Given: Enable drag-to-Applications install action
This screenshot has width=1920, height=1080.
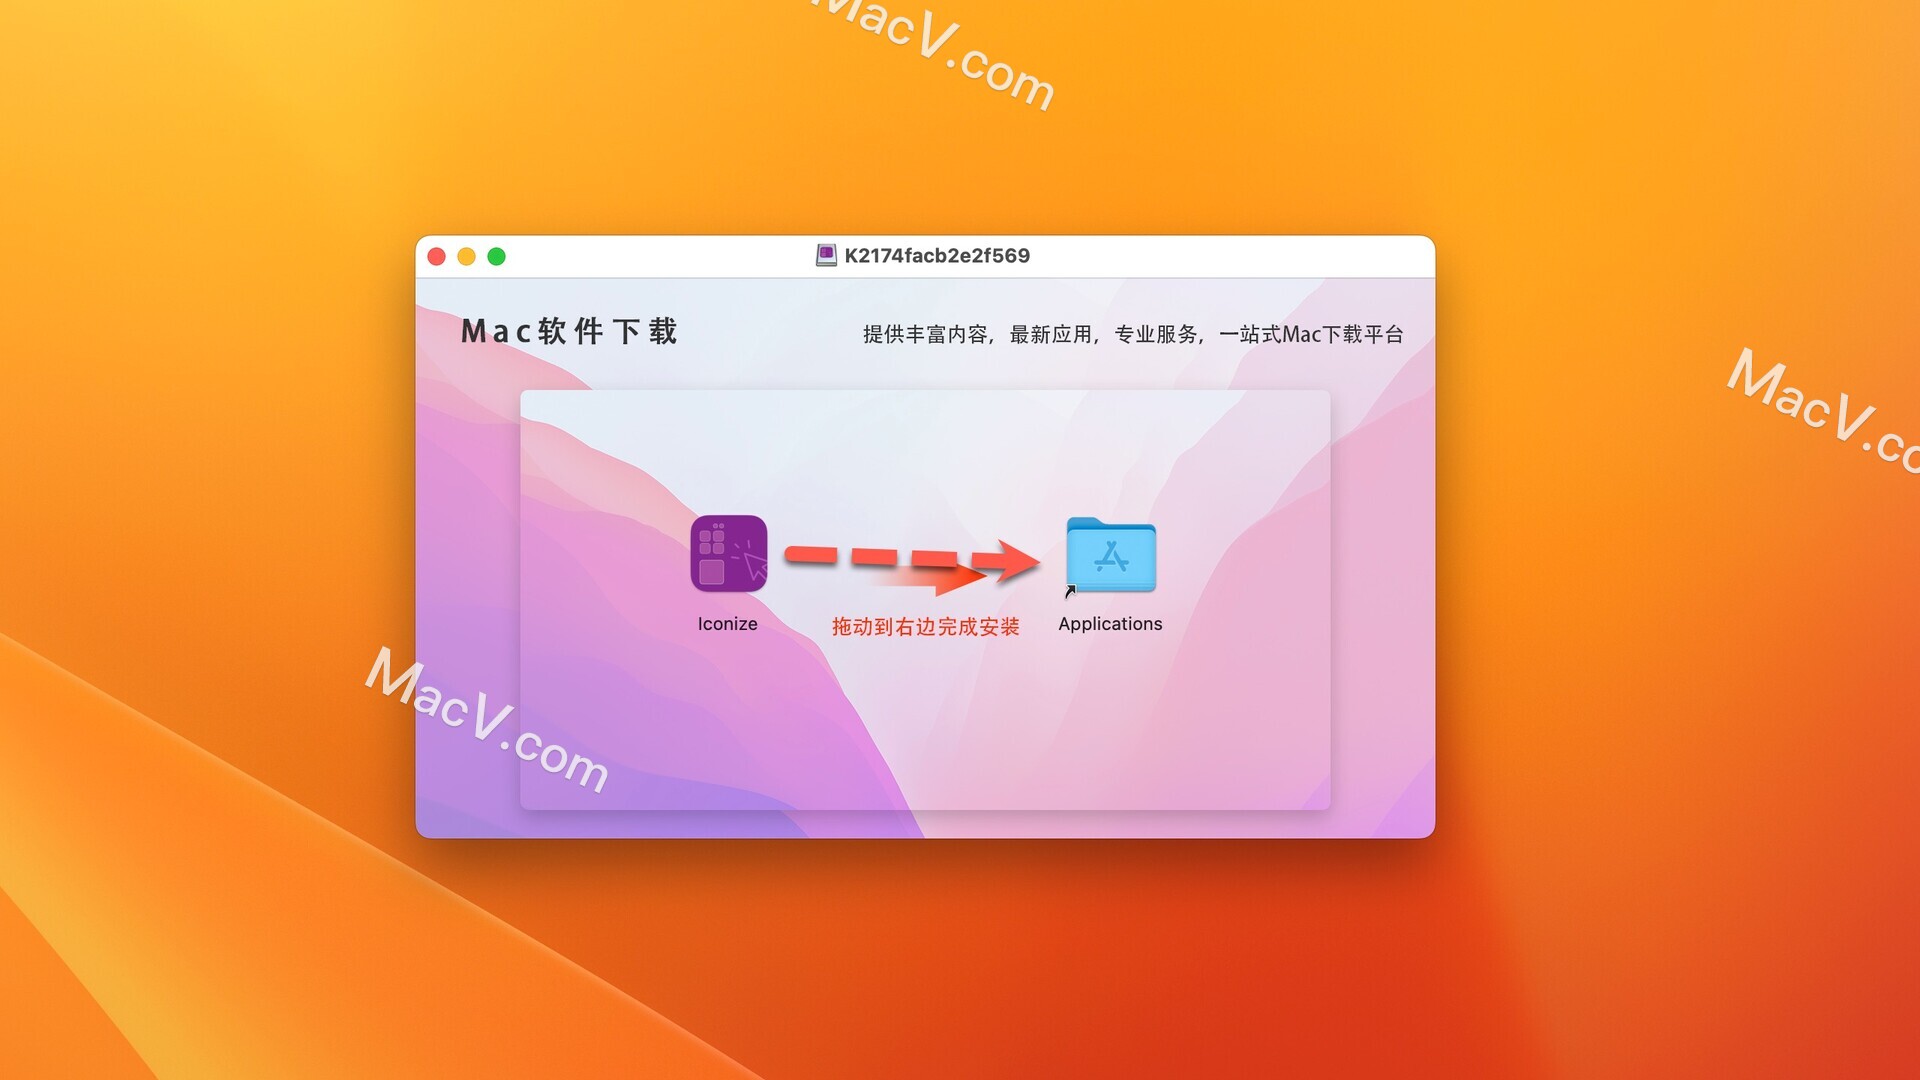Looking at the screenshot, I should click(728, 556).
